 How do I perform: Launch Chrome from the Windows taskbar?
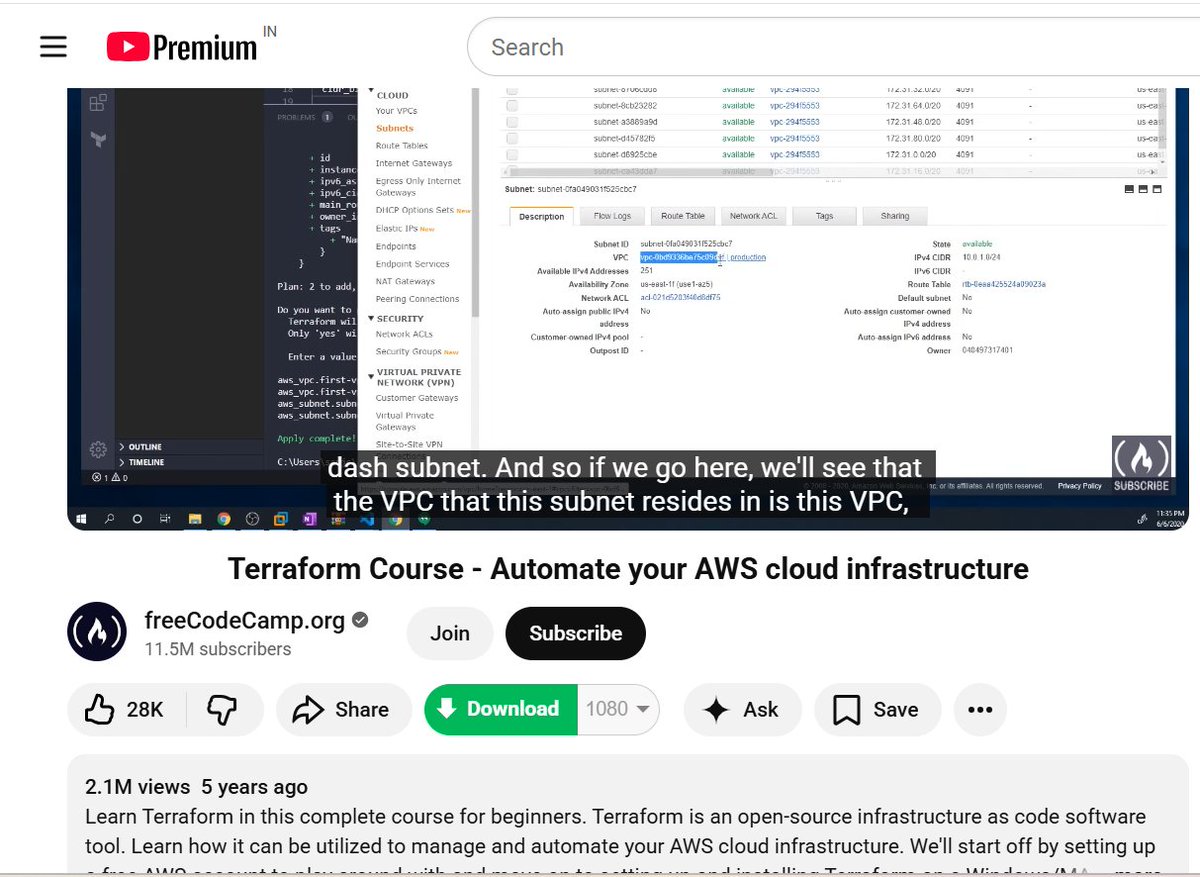(x=224, y=518)
